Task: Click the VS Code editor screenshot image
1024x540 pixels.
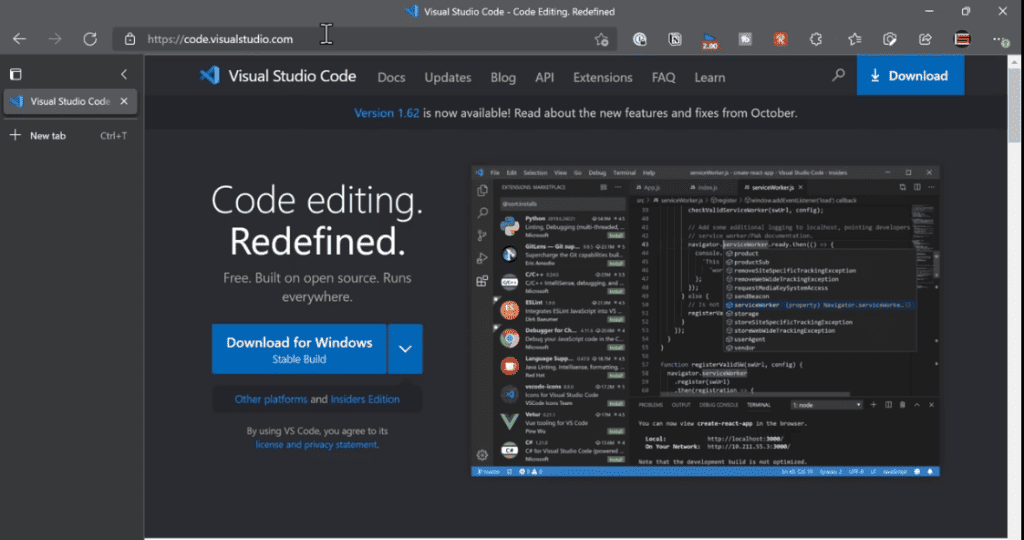Action: (x=705, y=321)
